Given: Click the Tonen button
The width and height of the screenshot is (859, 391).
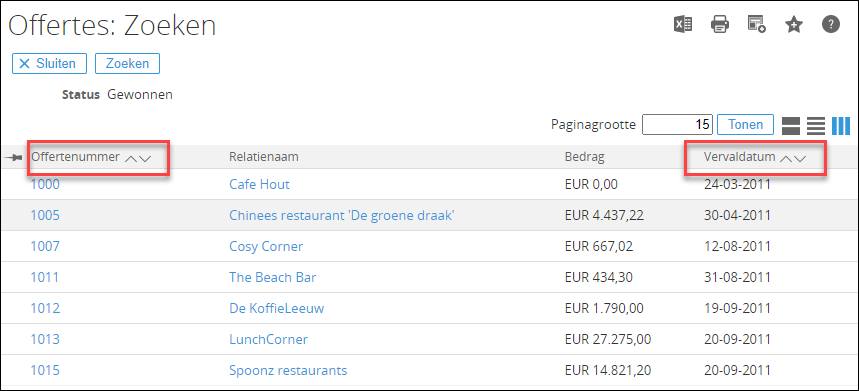Looking at the screenshot, I should [745, 124].
